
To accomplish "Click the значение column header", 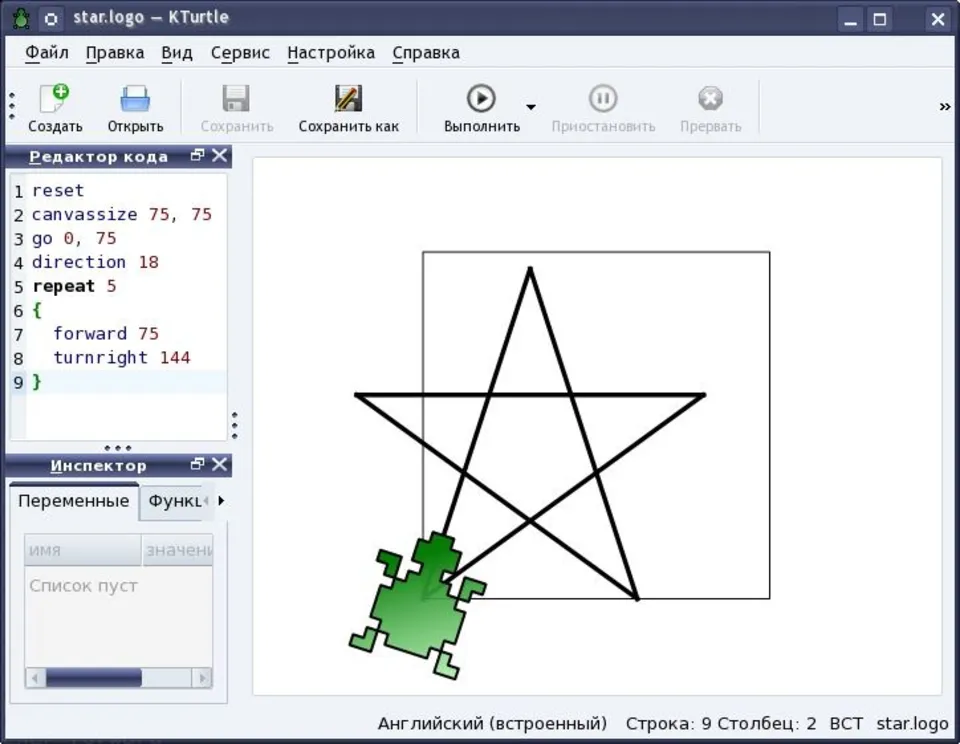I will click(177, 550).
